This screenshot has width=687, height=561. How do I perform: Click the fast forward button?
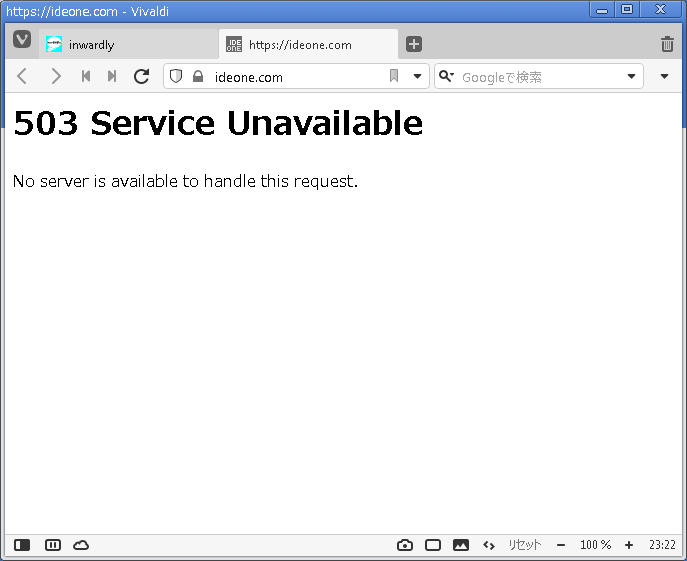pos(112,76)
